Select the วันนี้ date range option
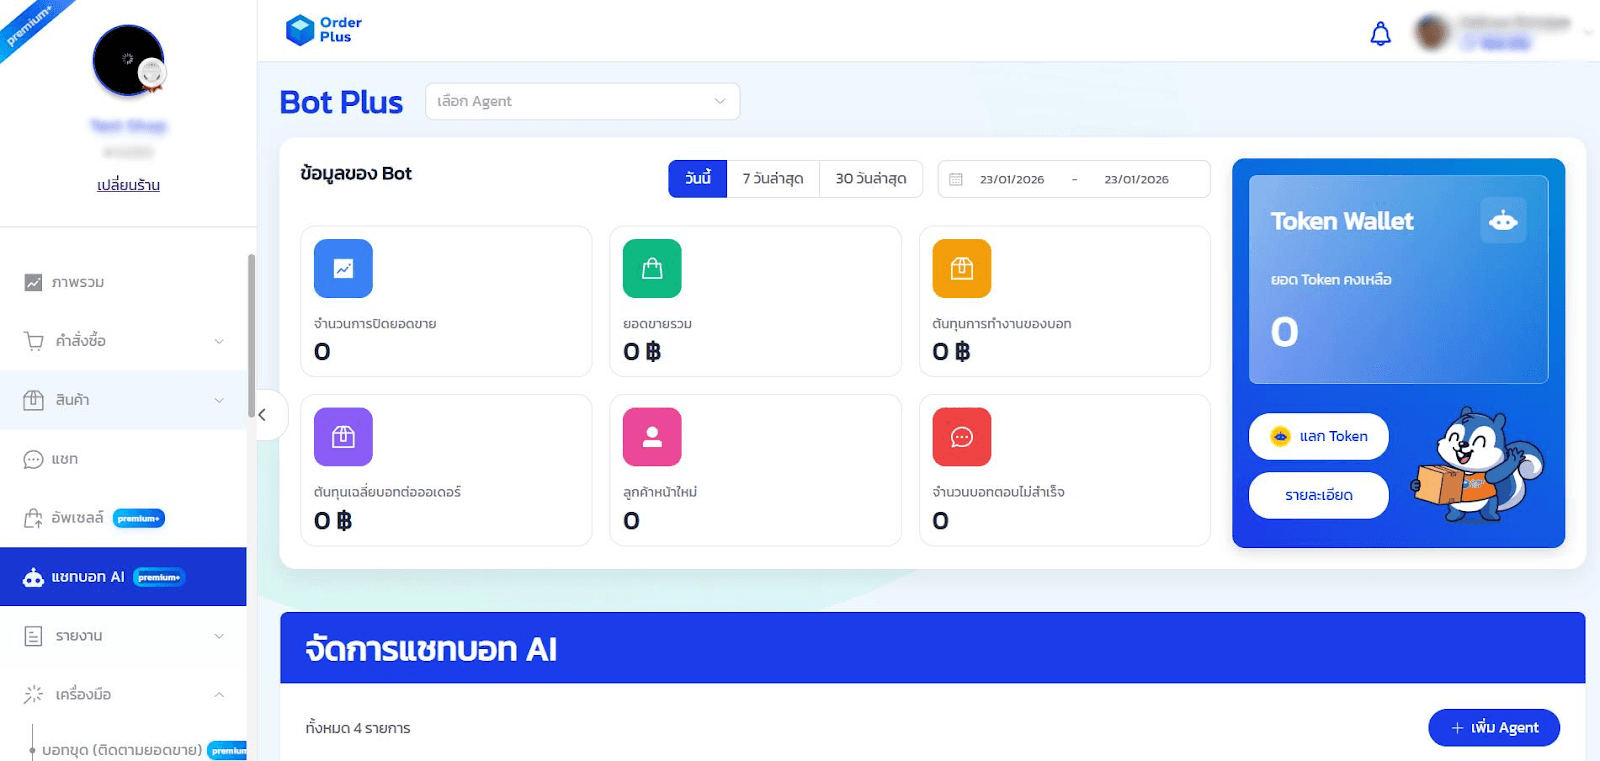 [x=697, y=179]
